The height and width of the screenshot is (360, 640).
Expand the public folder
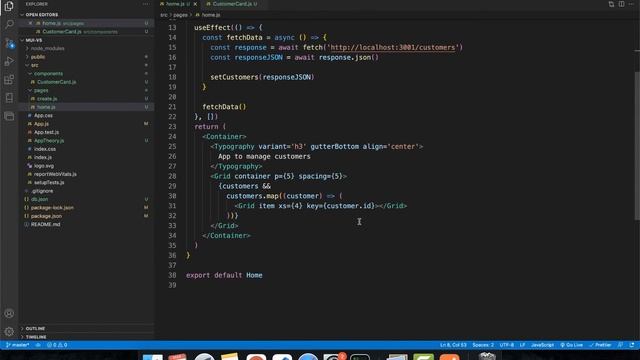click(86, 57)
